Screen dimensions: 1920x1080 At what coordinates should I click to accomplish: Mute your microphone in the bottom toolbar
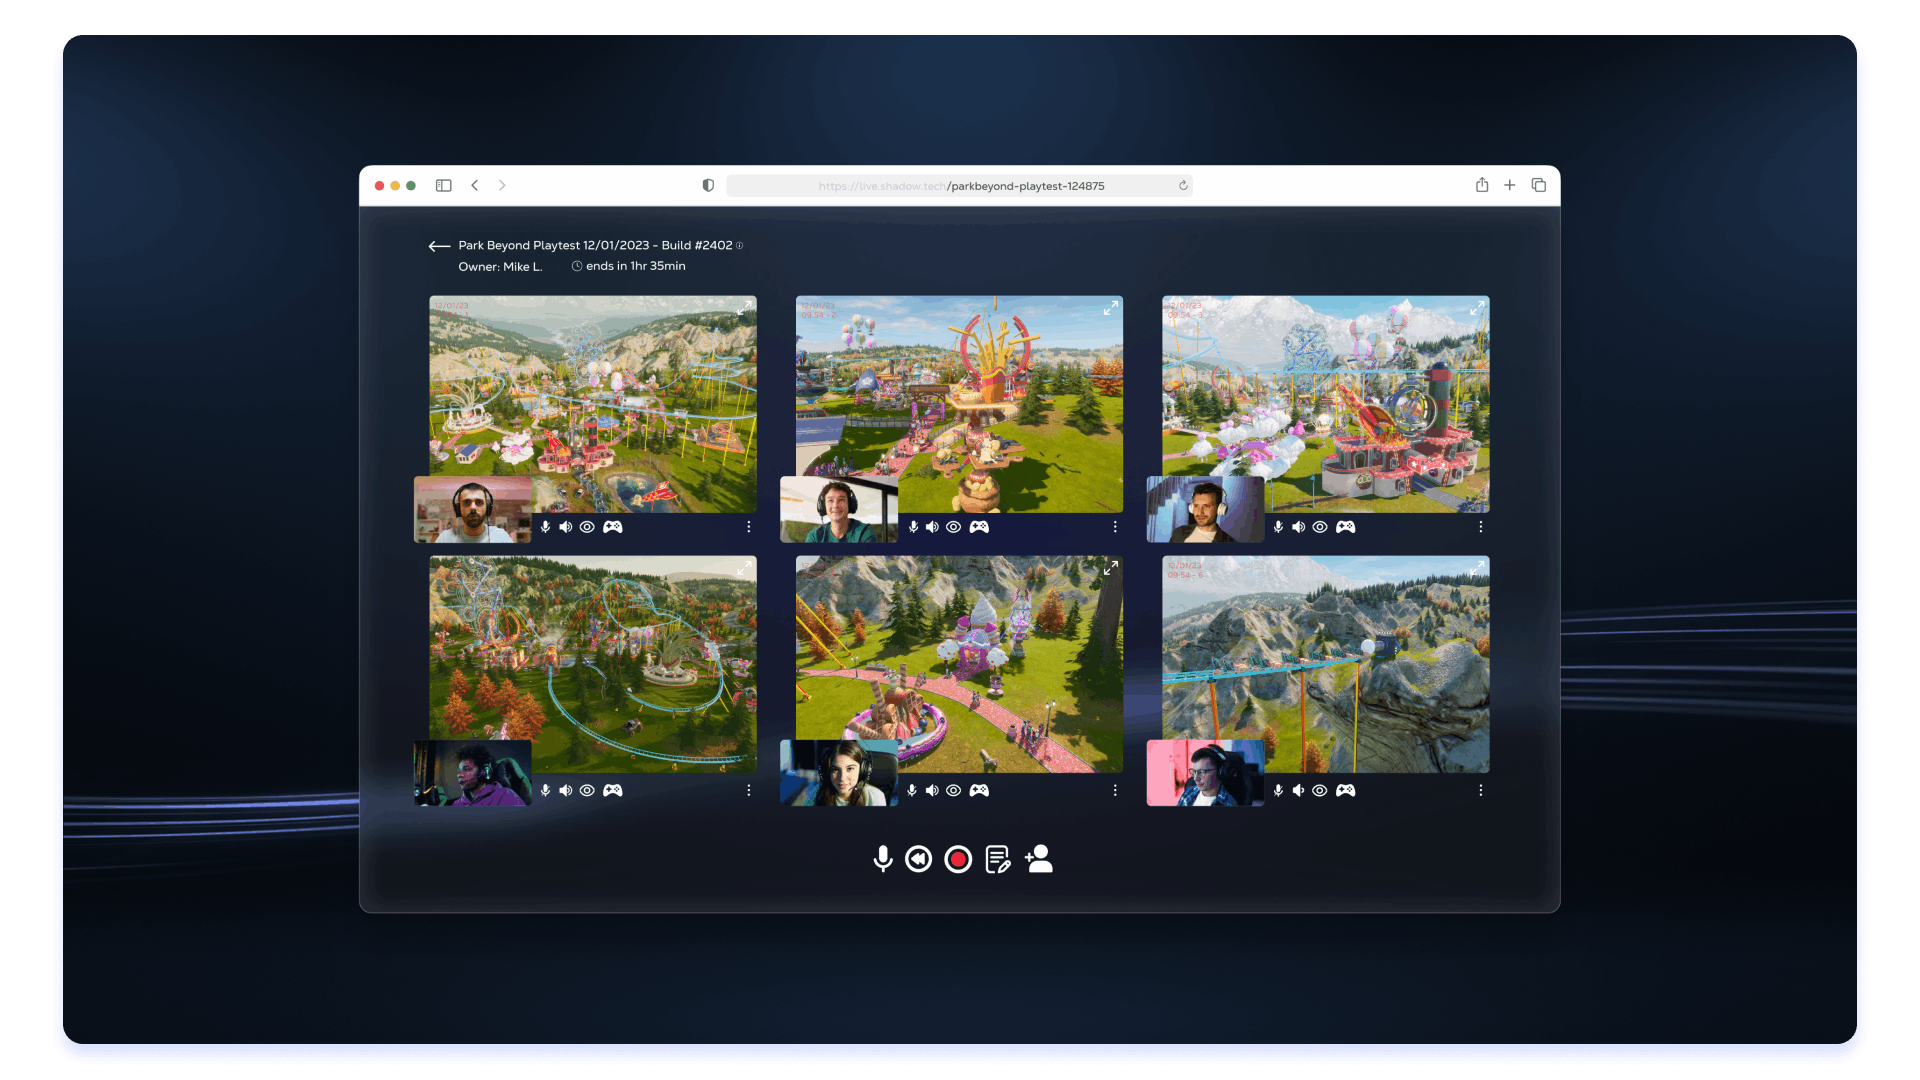click(x=882, y=859)
